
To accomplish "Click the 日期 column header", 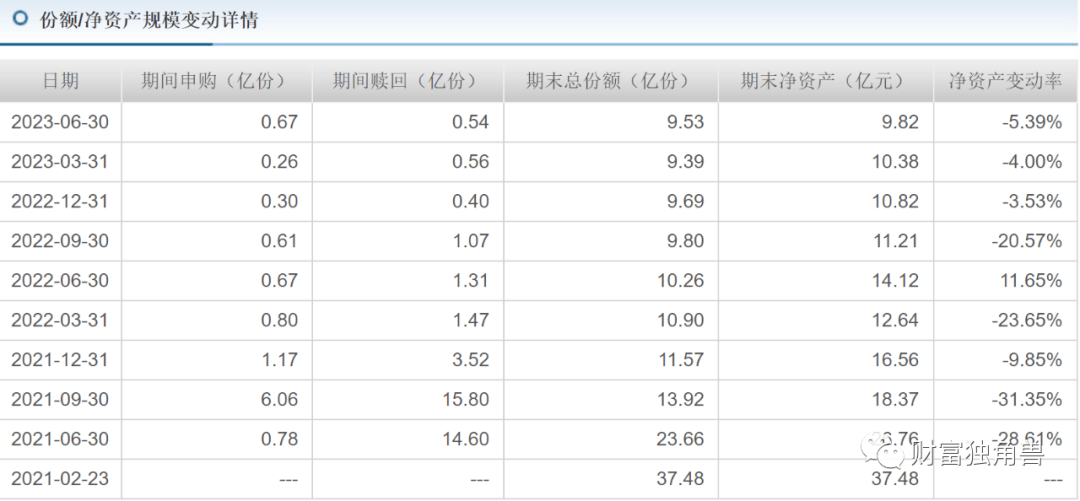I will (x=60, y=81).
